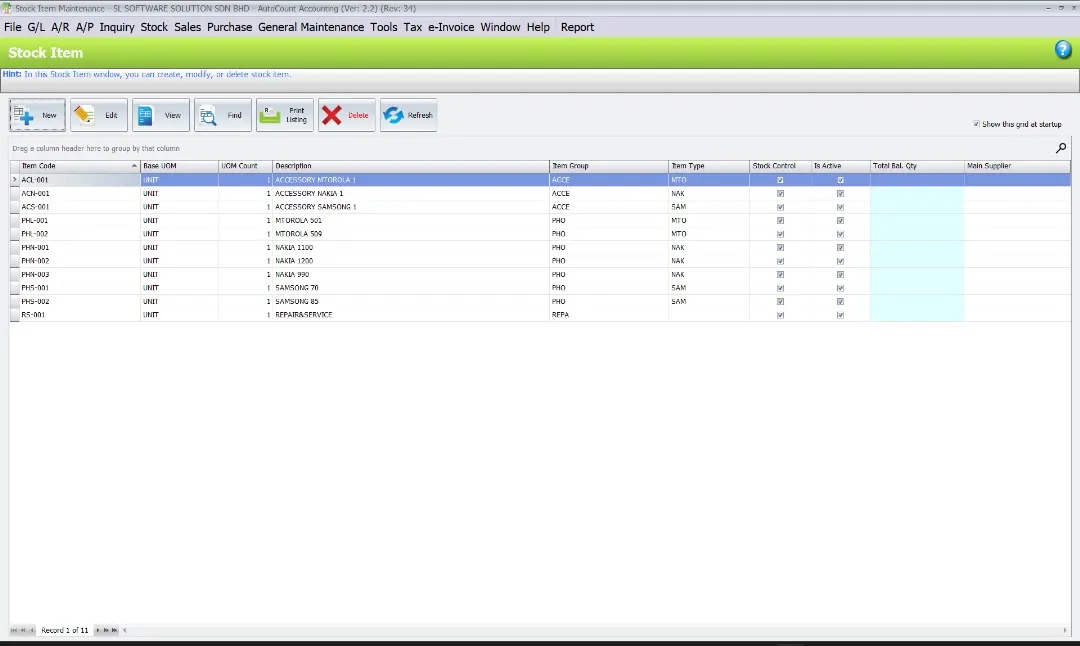Viewport: 1080px width, 646px height.
Task: Jump to the last record
Action: (x=113, y=631)
